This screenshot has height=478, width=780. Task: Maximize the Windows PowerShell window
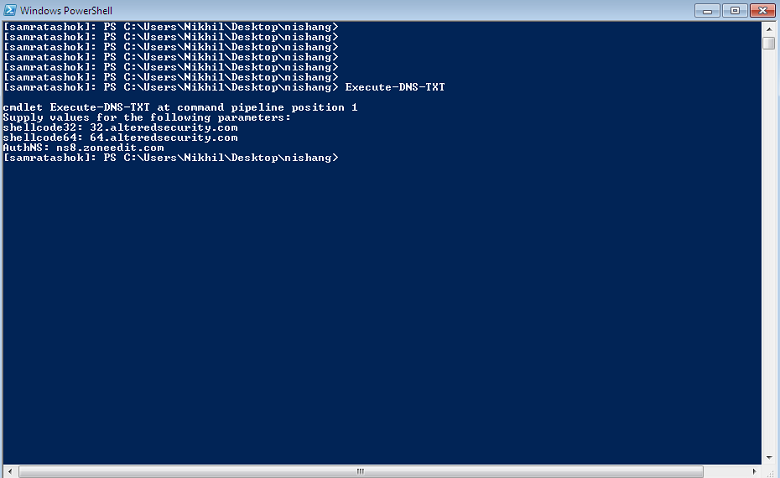click(734, 10)
